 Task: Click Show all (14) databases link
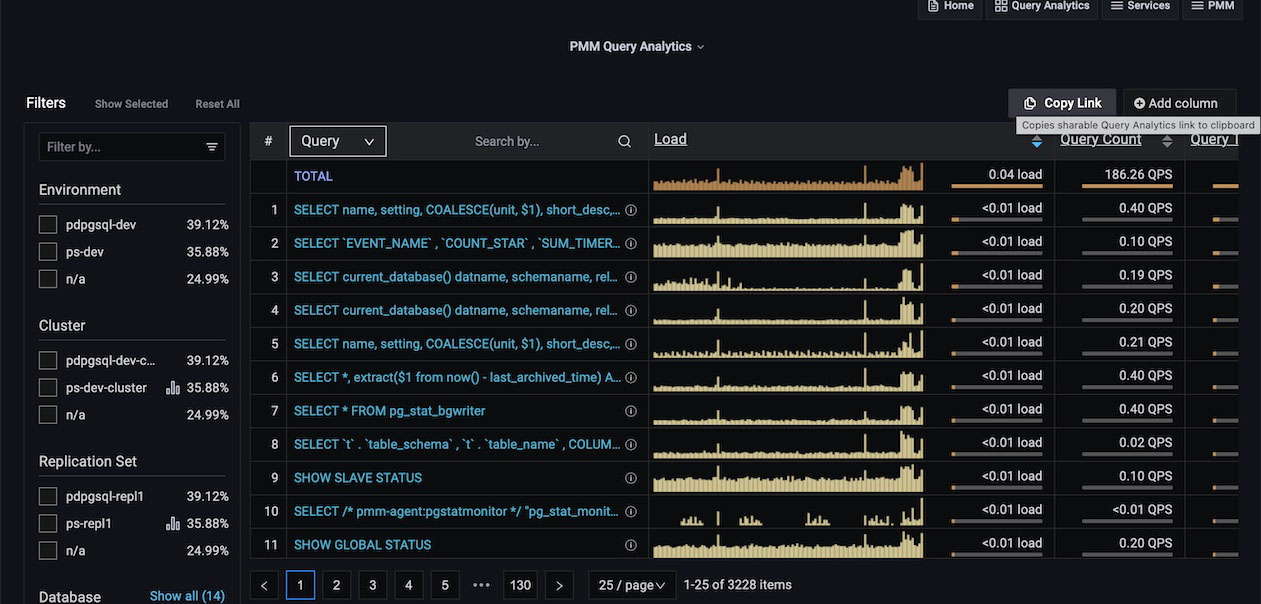coord(187,596)
